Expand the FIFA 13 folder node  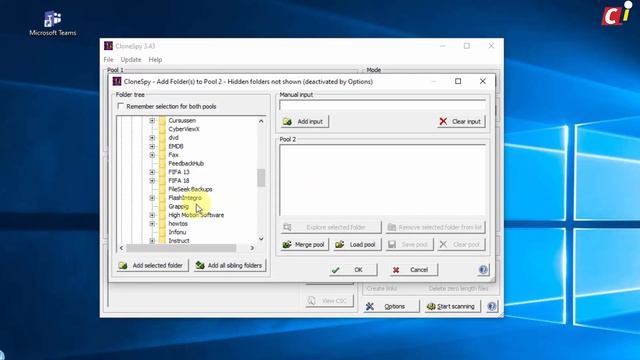[152, 172]
